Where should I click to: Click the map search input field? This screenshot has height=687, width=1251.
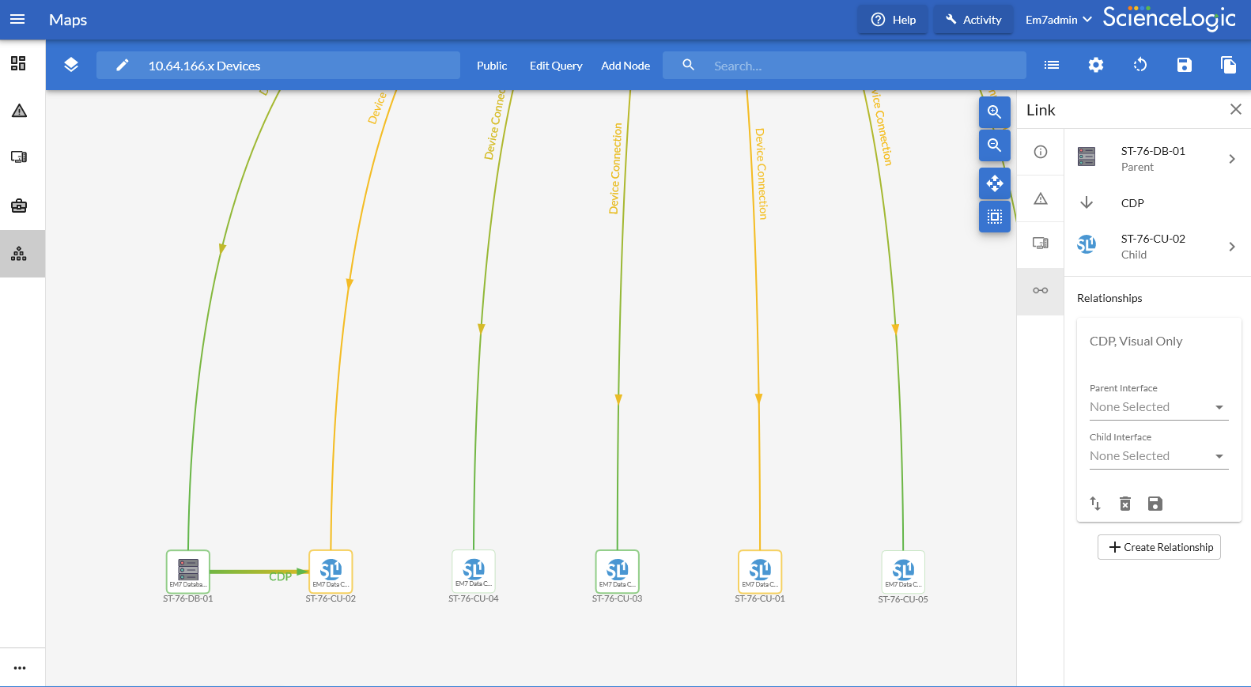(x=860, y=66)
